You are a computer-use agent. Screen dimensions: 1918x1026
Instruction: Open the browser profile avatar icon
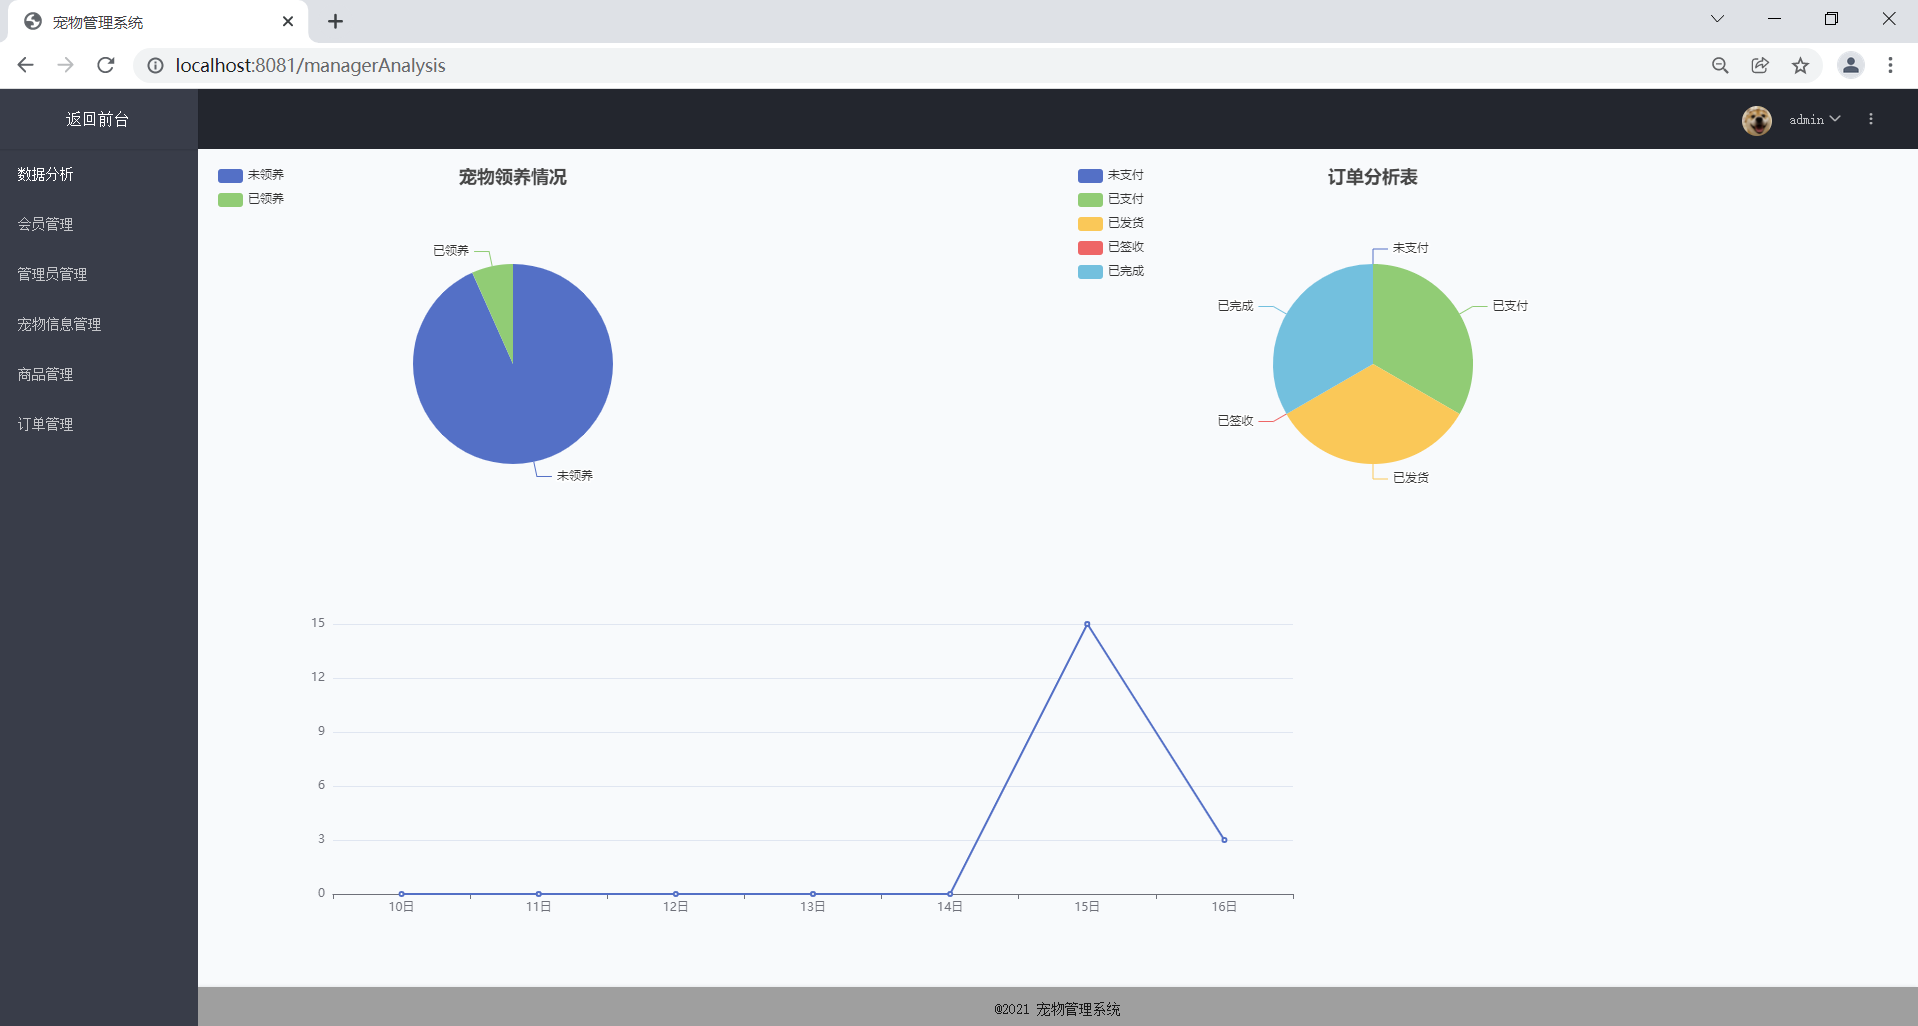(x=1850, y=65)
